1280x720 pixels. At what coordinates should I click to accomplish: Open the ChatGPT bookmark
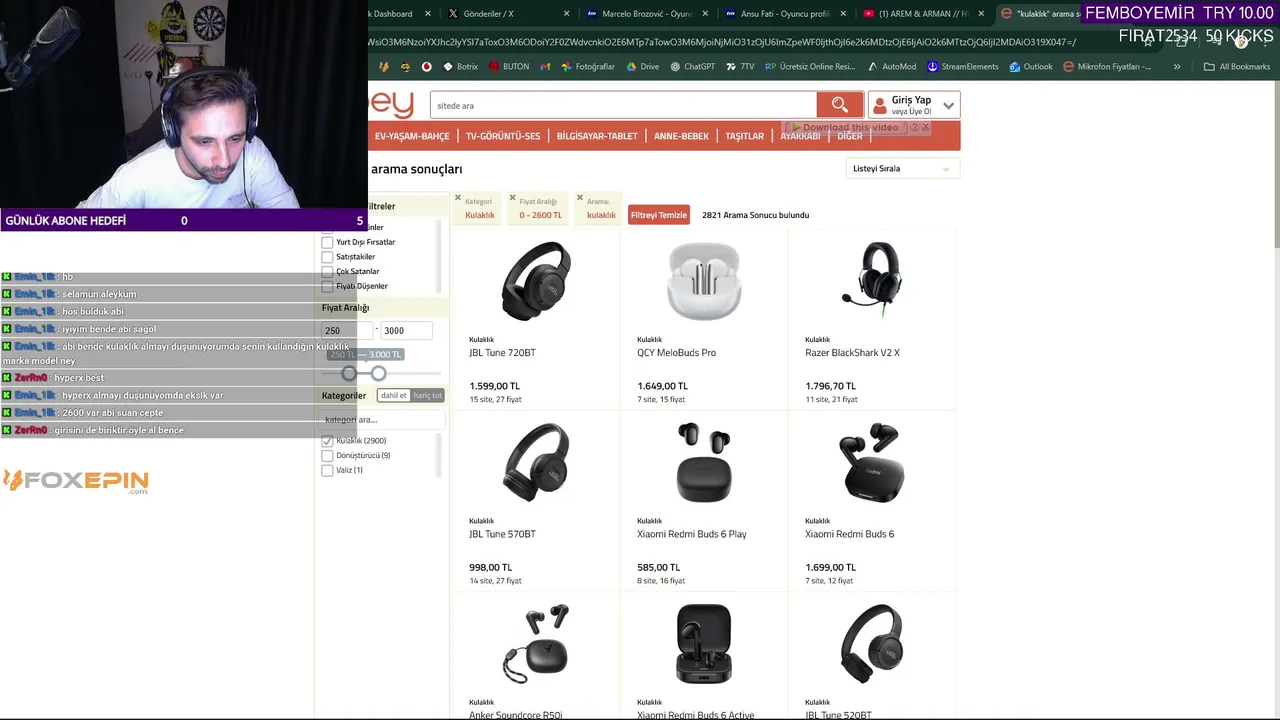coord(692,67)
